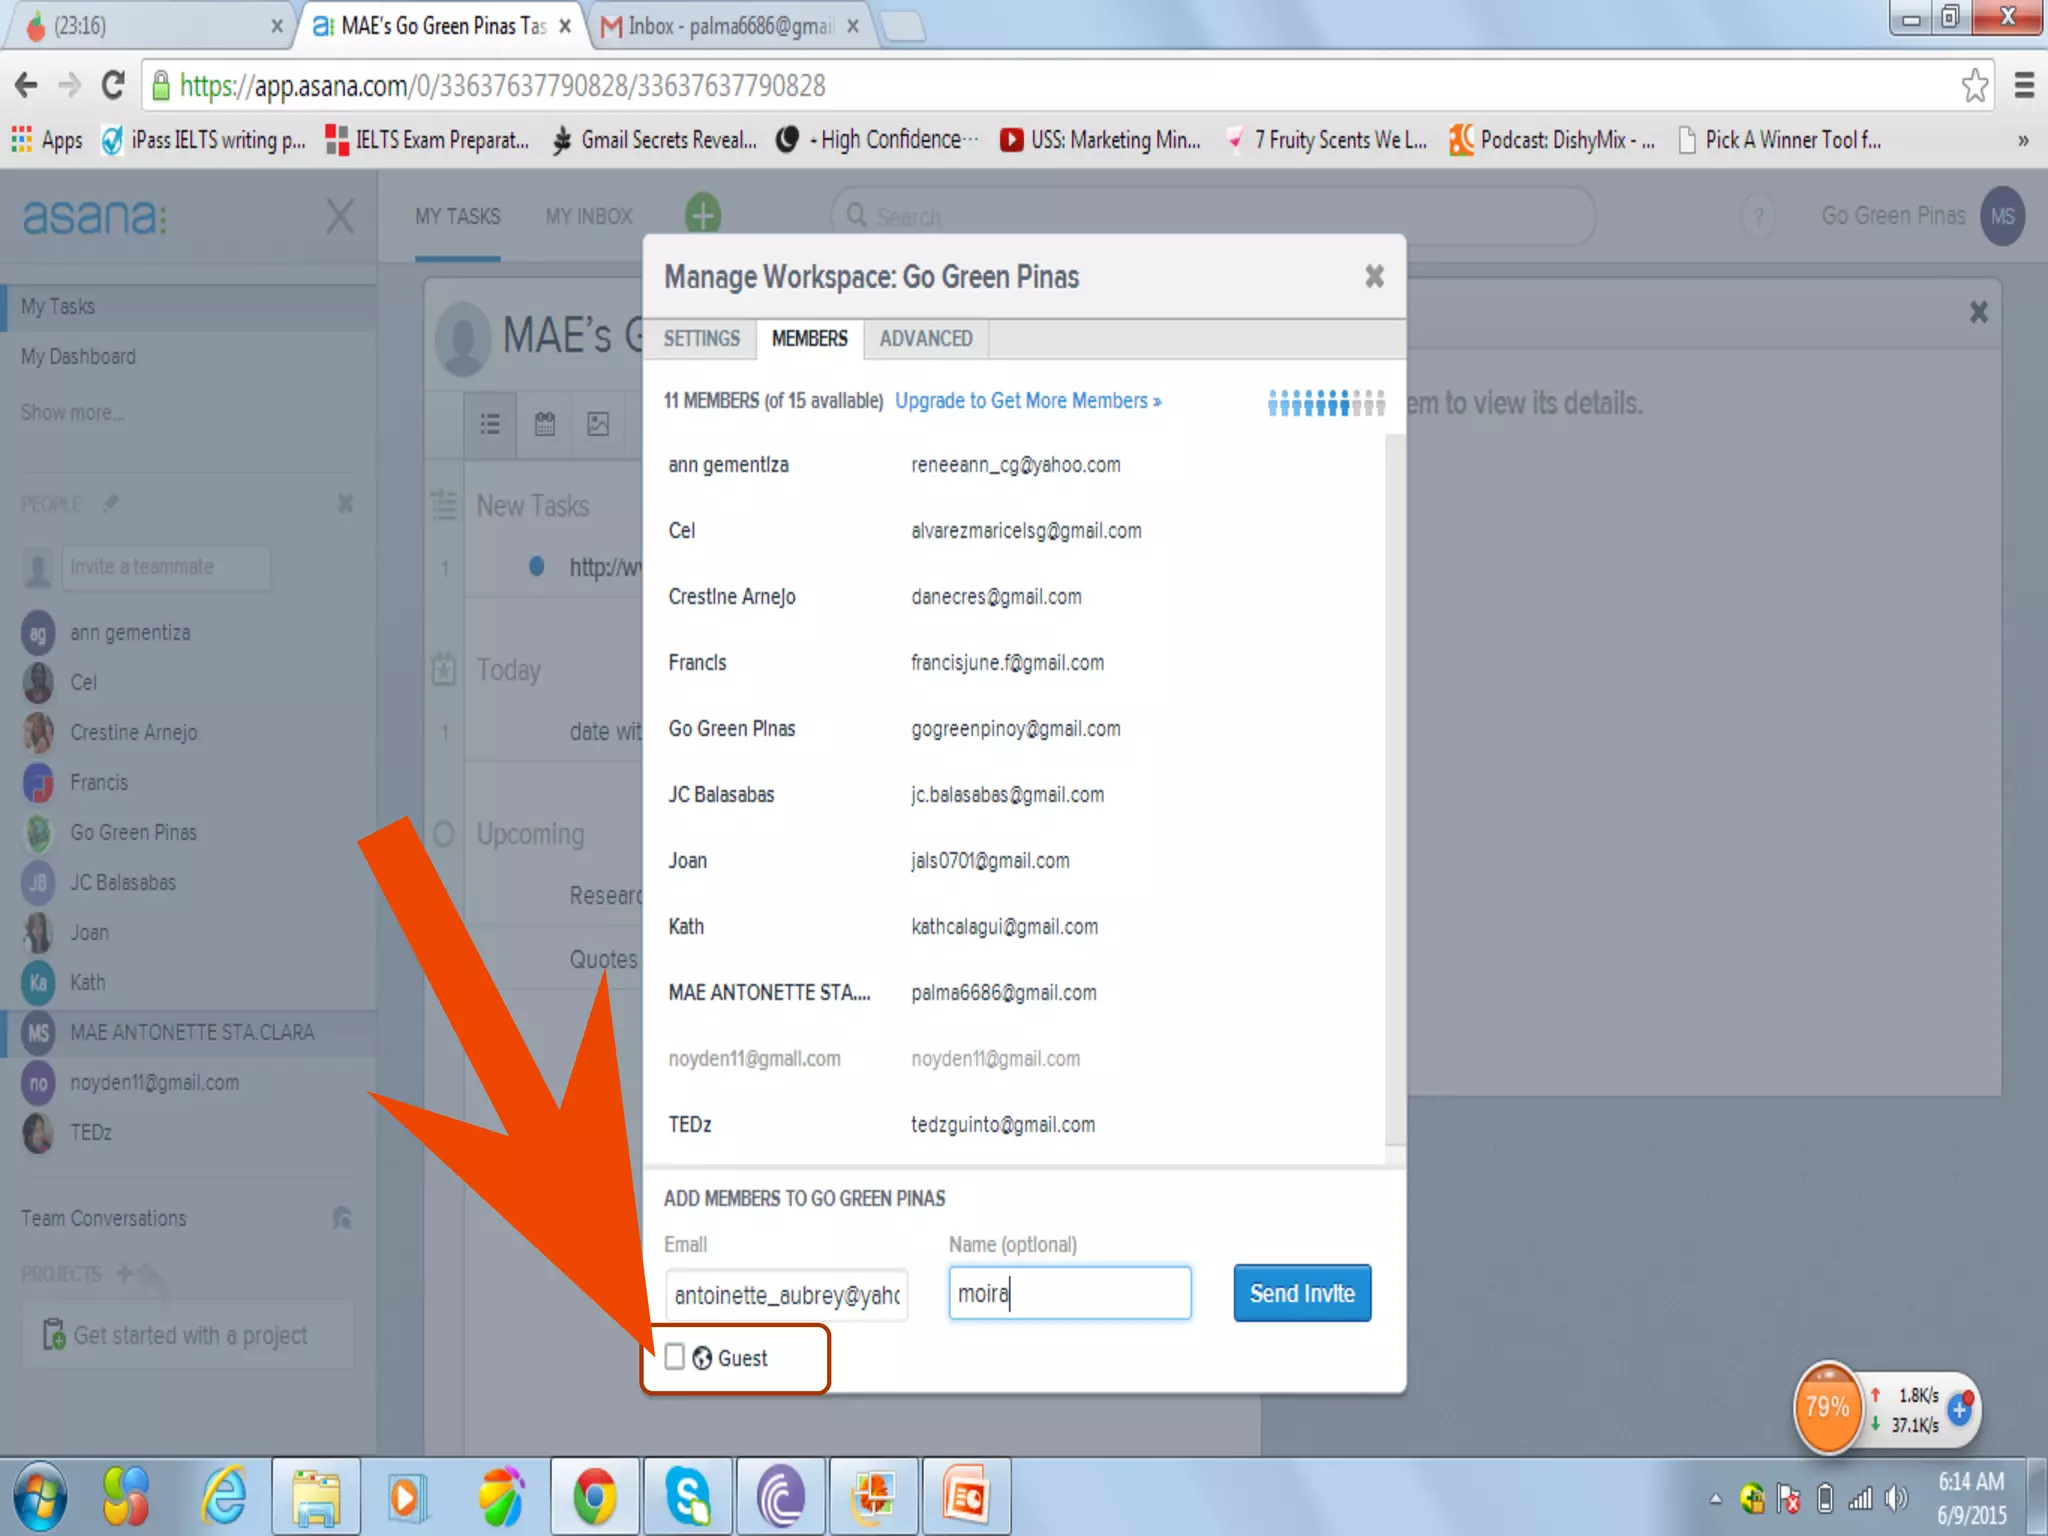The width and height of the screenshot is (2048, 1536).
Task: Enable the Guest checkbox
Action: [675, 1357]
